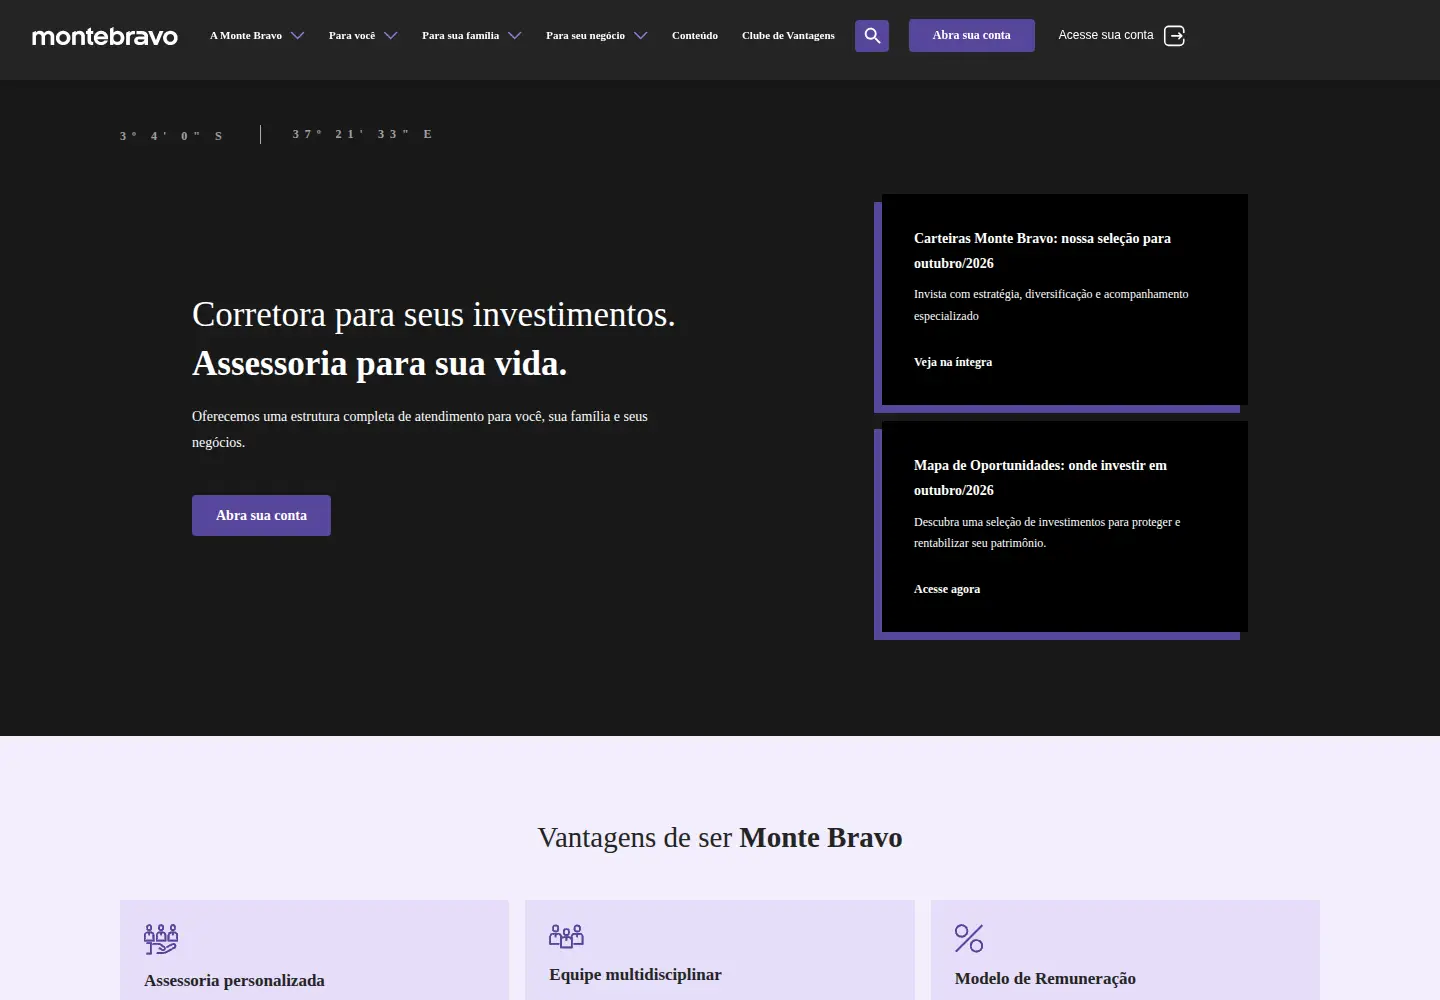This screenshot has height=1000, width=1440.
Task: Click Invista com estratégia description text
Action: (x=1051, y=305)
